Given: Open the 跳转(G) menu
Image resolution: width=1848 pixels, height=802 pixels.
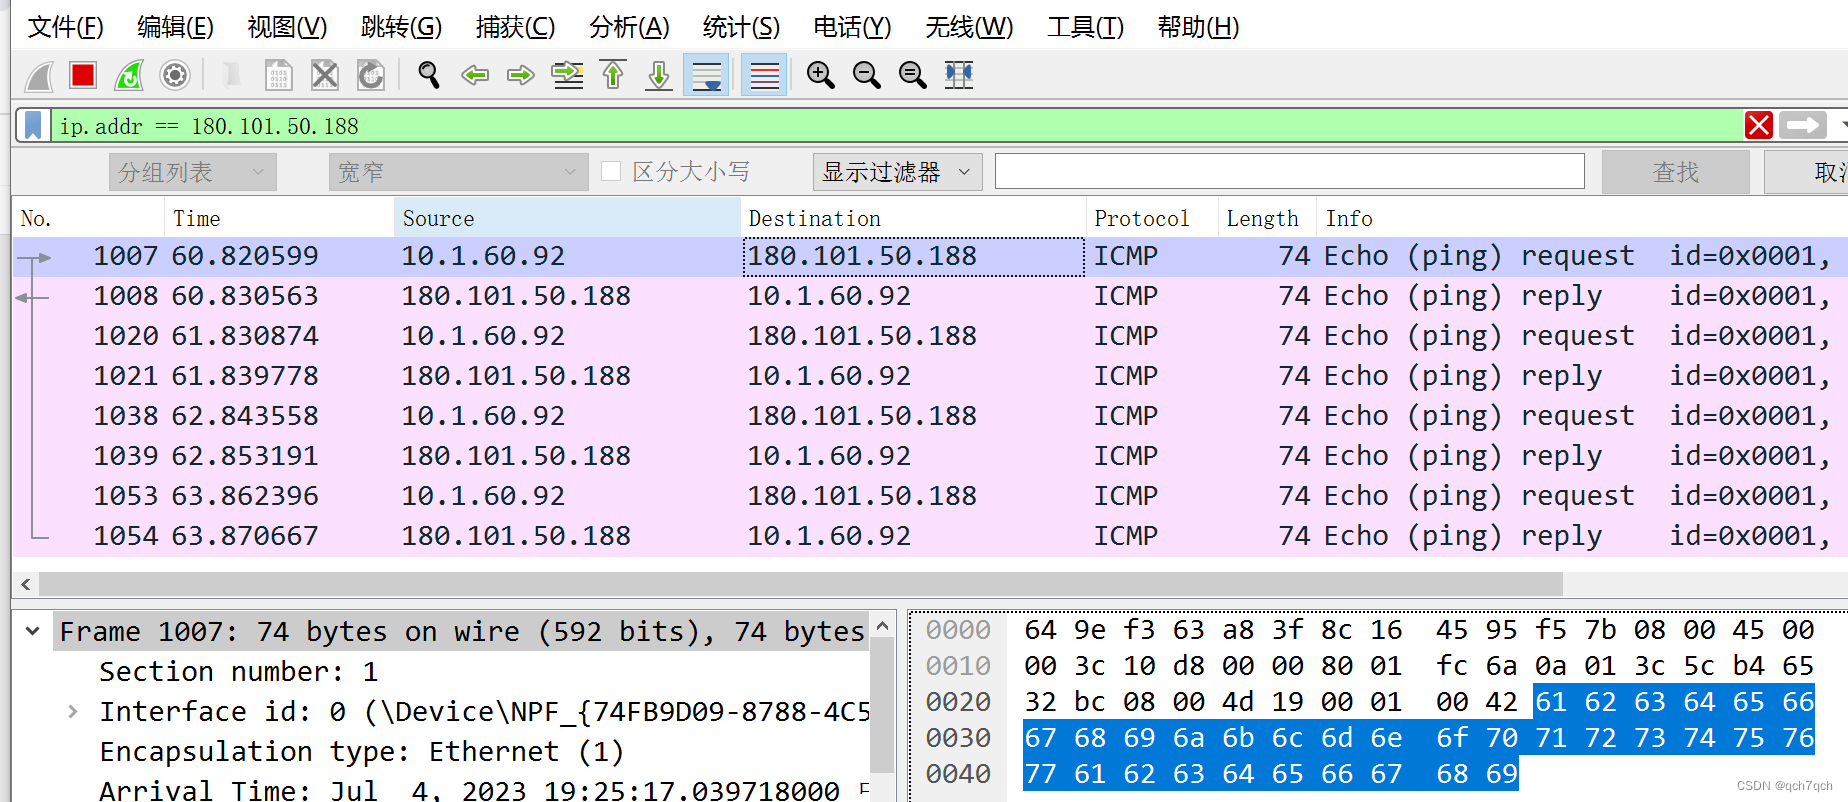Looking at the screenshot, I should point(402,27).
